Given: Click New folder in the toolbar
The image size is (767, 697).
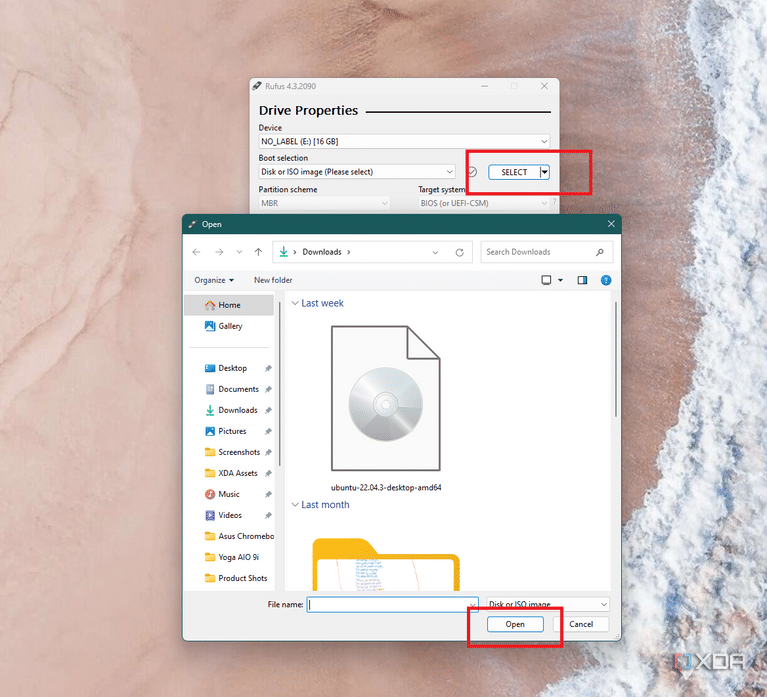Looking at the screenshot, I should (273, 280).
